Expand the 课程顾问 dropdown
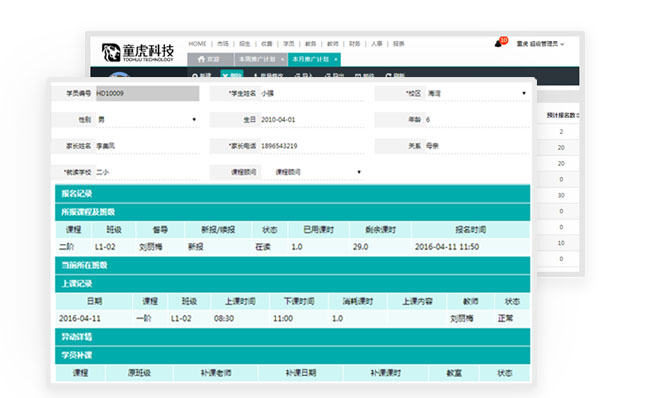667x398 pixels. coord(313,172)
